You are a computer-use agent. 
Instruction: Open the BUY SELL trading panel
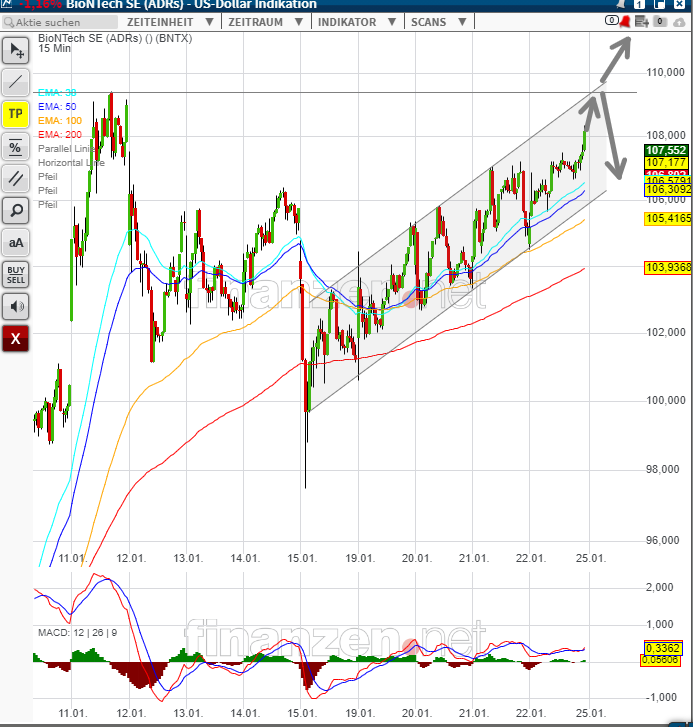coord(16,274)
